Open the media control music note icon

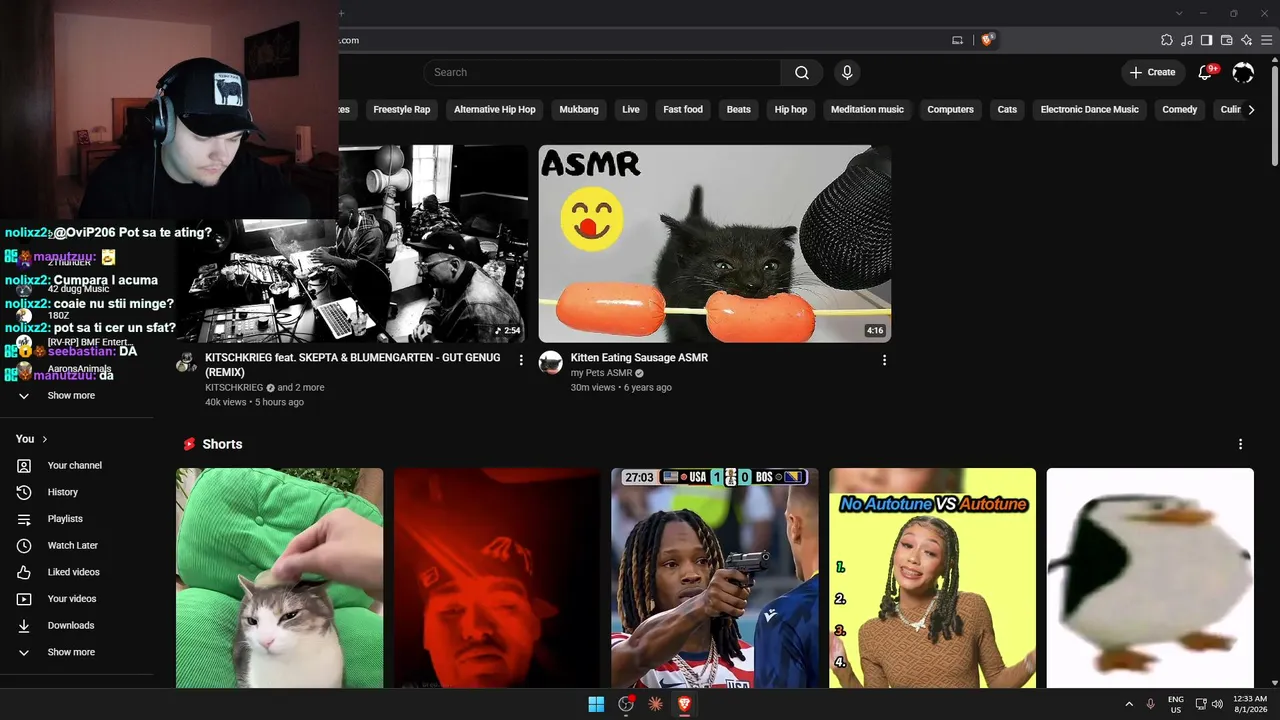point(1186,40)
